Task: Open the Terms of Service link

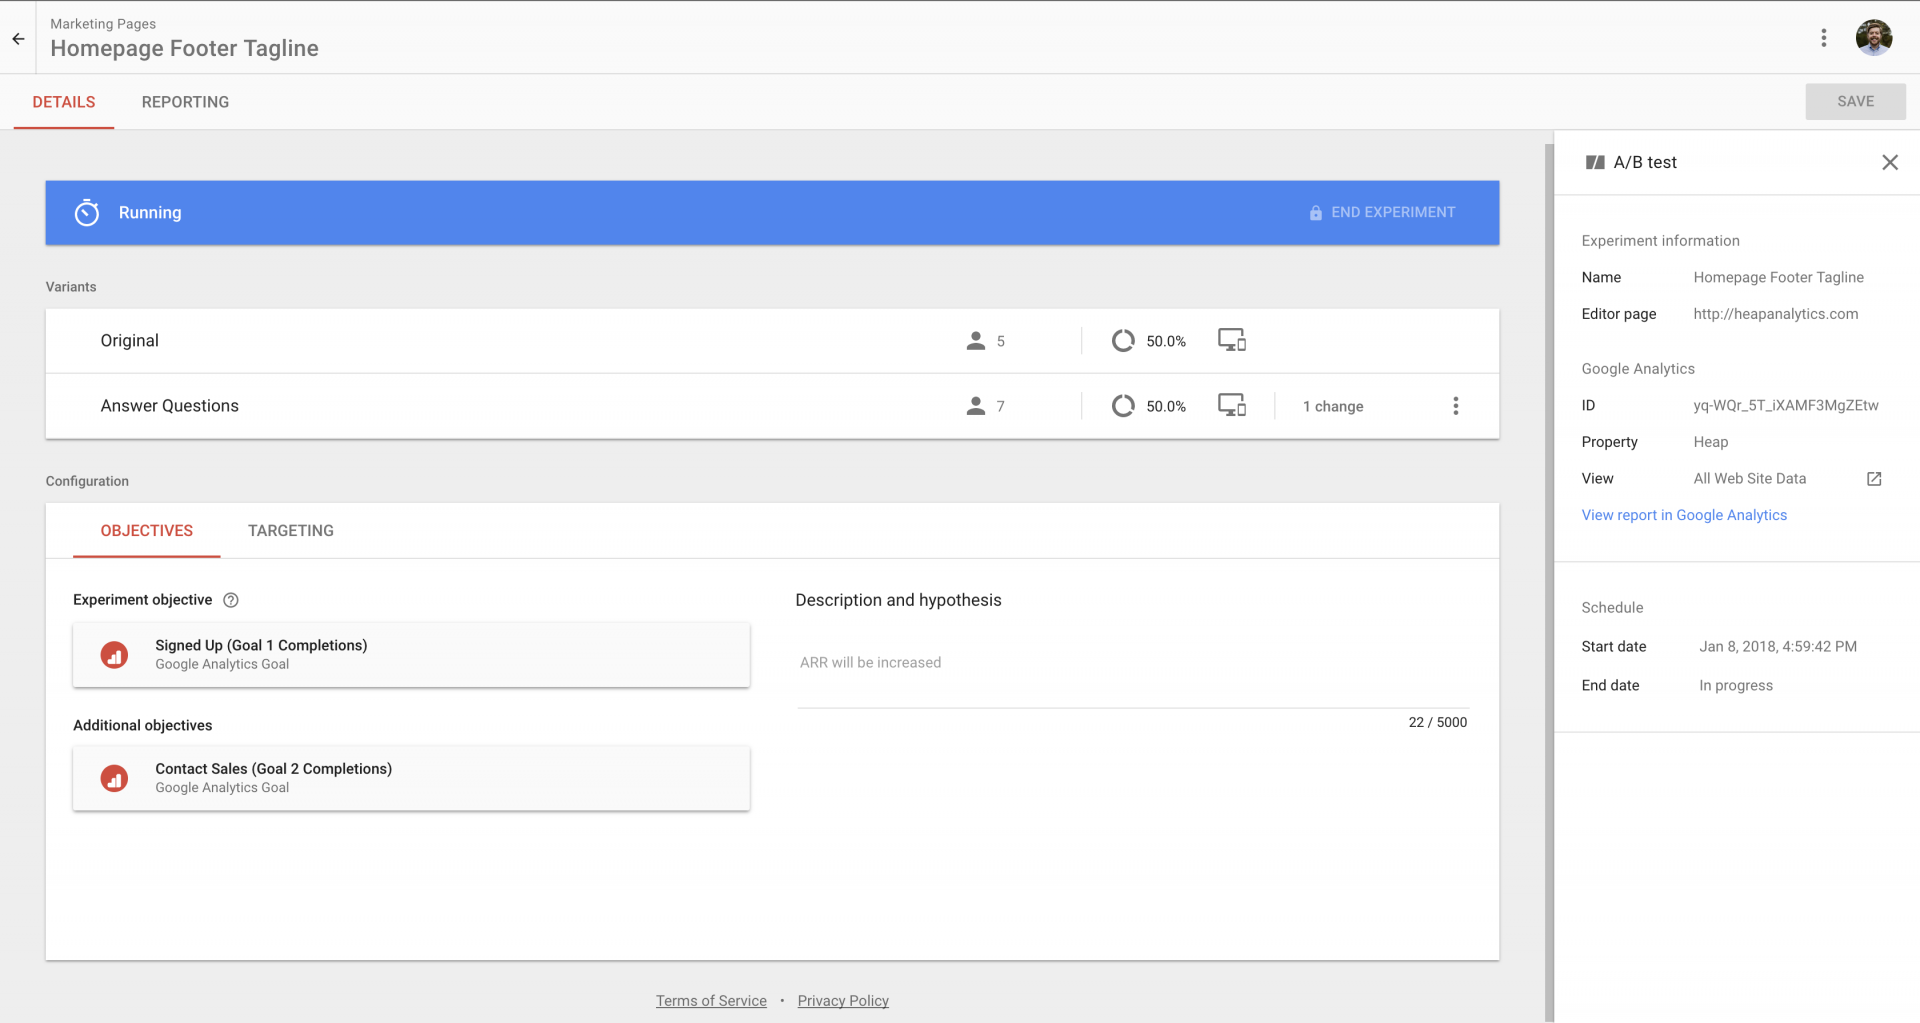Action: (711, 1001)
